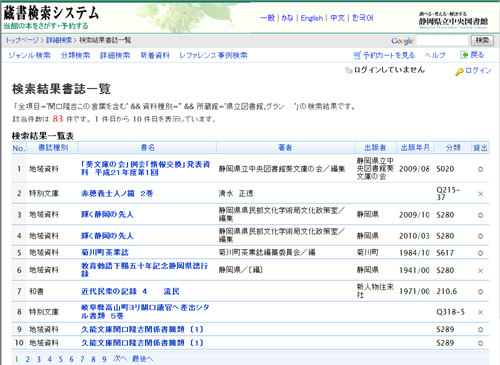
Task: Sort by No. column header
Action: [x=19, y=148]
